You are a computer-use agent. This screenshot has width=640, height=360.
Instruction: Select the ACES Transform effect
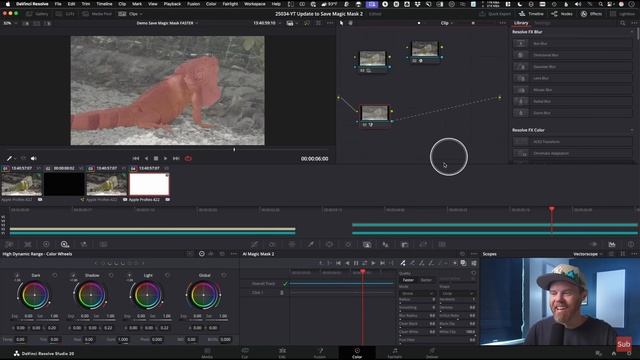coord(572,142)
